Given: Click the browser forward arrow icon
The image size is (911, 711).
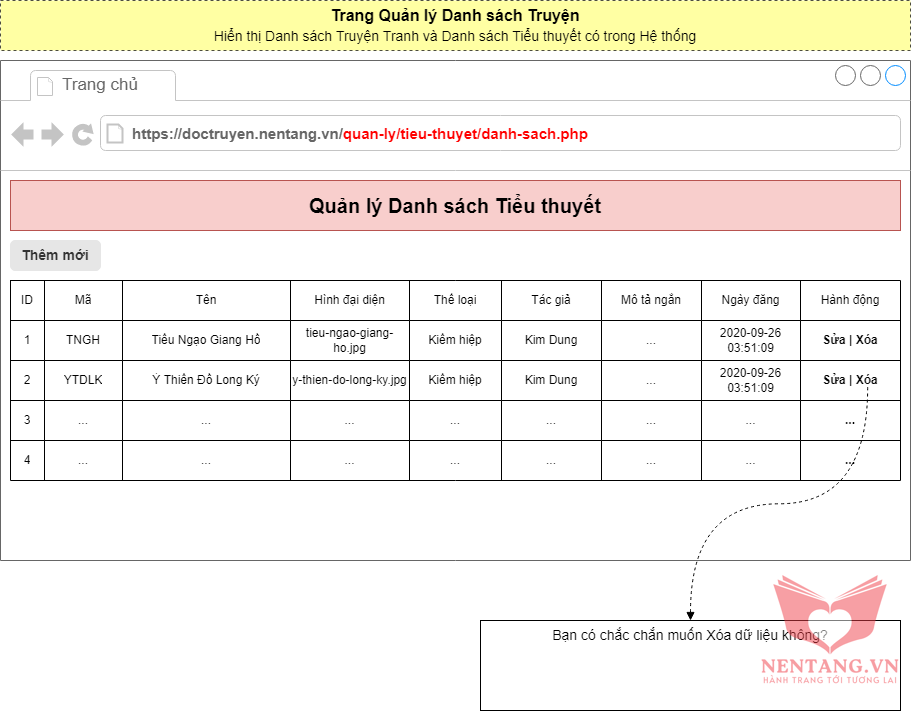Looking at the screenshot, I should point(52,134).
